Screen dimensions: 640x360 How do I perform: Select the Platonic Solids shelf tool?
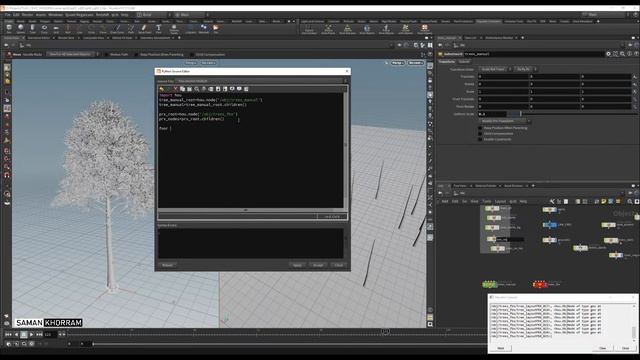(x=174, y=29)
